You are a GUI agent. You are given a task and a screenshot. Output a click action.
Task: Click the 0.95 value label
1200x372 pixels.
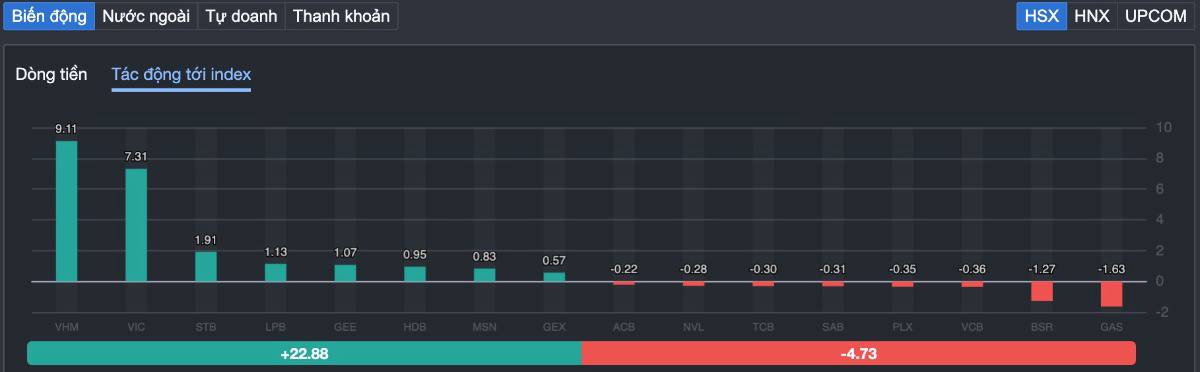click(415, 255)
